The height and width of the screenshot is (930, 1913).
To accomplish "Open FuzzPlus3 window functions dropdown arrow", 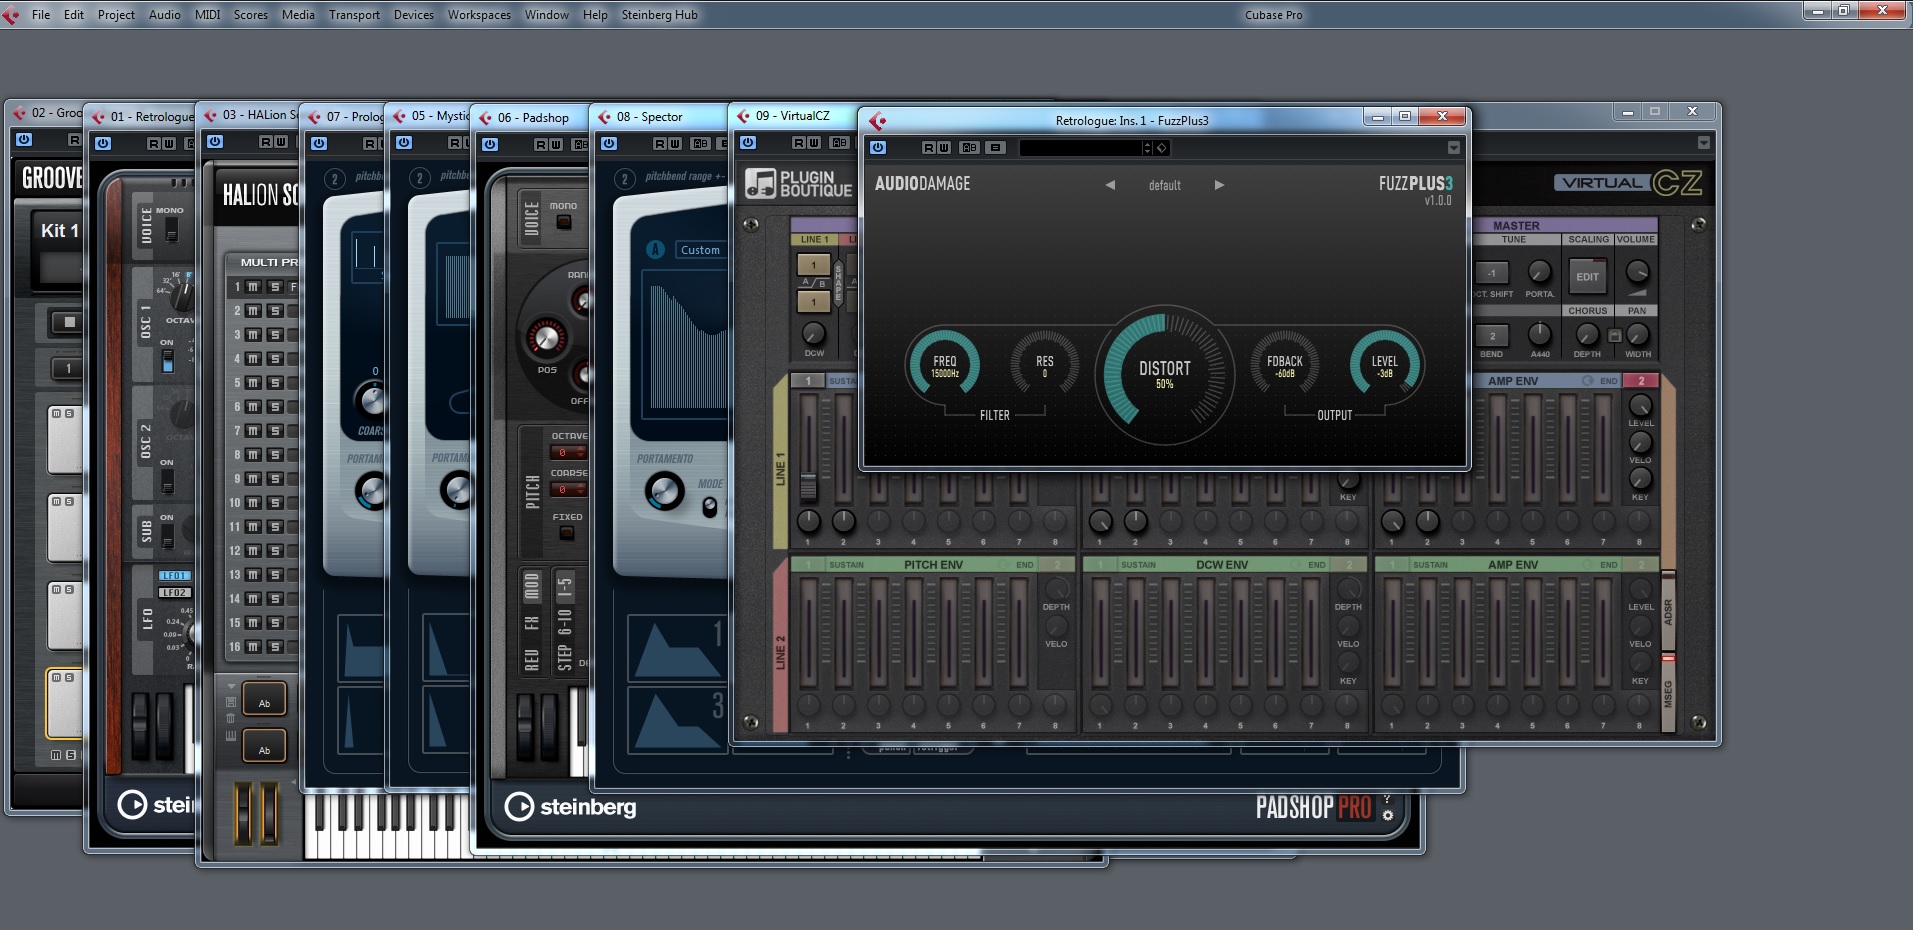I will (1453, 148).
